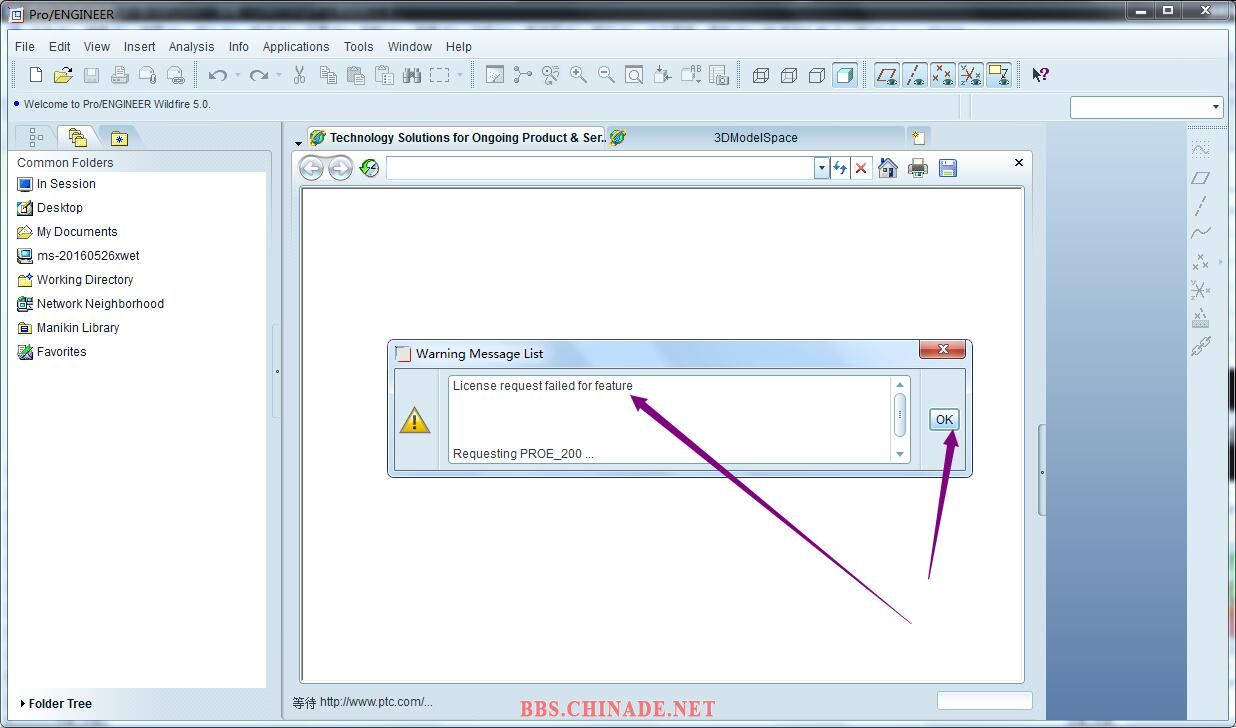Click the Paste clipboard icon
Viewport: 1236px width, 728px height.
tap(355, 75)
